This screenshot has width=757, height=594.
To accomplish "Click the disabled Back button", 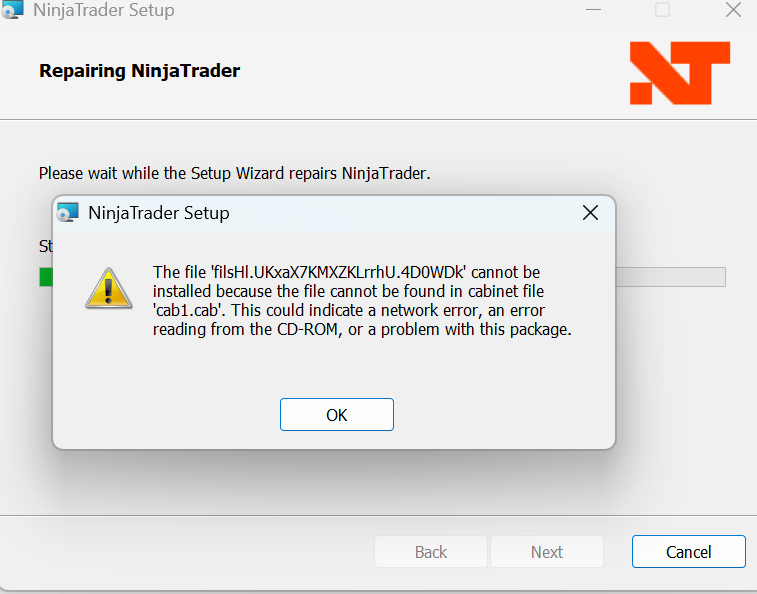I will [431, 552].
